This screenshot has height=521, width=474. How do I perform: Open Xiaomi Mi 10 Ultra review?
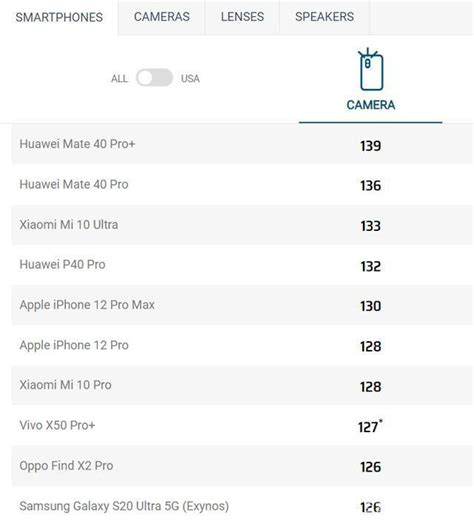point(69,225)
